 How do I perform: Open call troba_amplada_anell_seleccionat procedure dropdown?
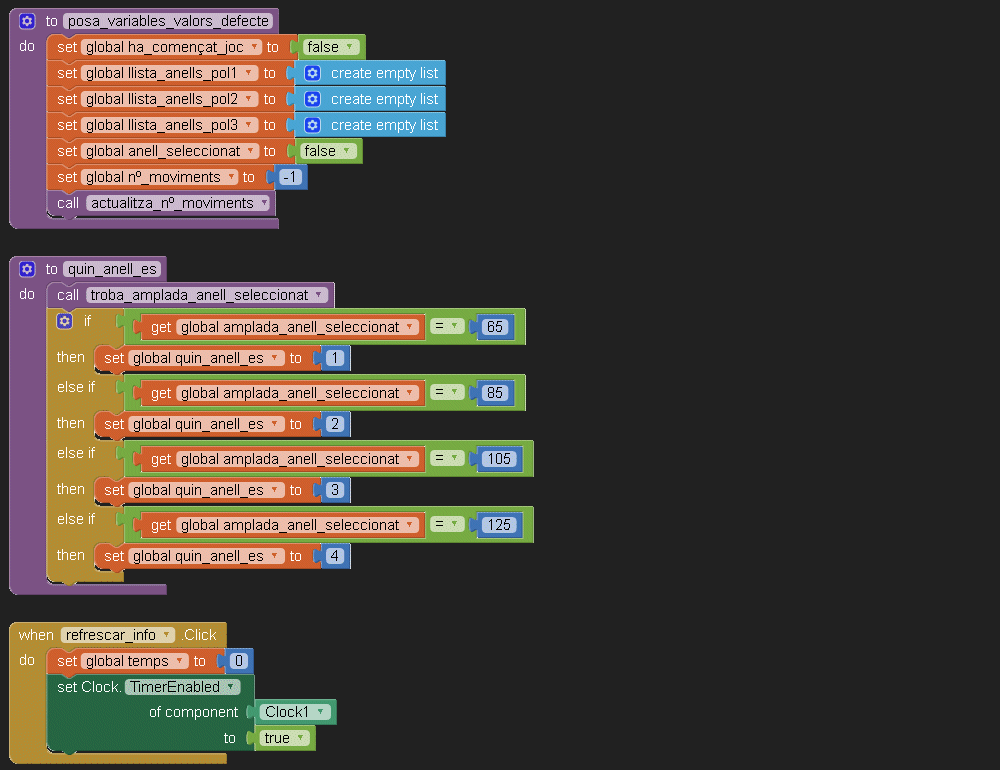pyautogui.click(x=206, y=295)
